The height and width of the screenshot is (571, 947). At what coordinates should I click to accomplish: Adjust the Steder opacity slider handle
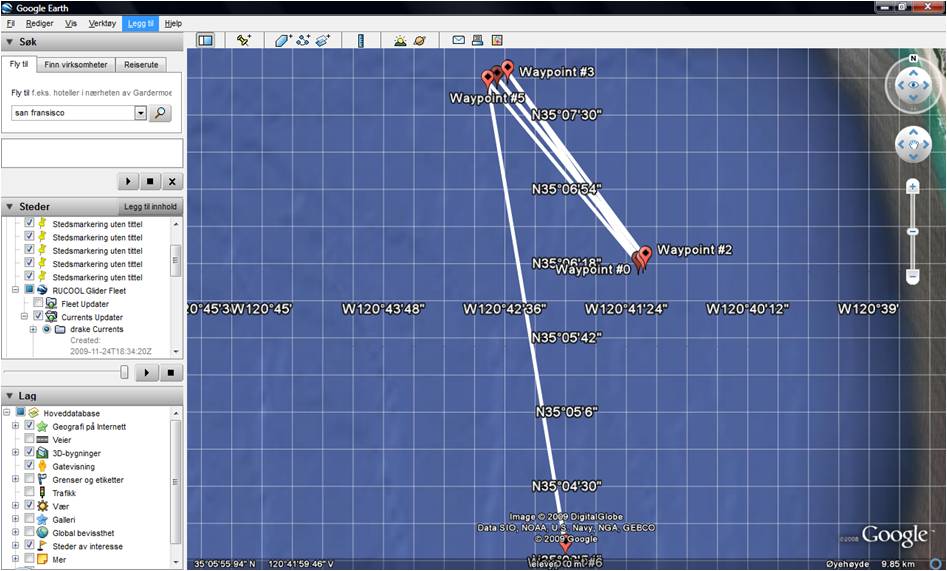[x=124, y=372]
